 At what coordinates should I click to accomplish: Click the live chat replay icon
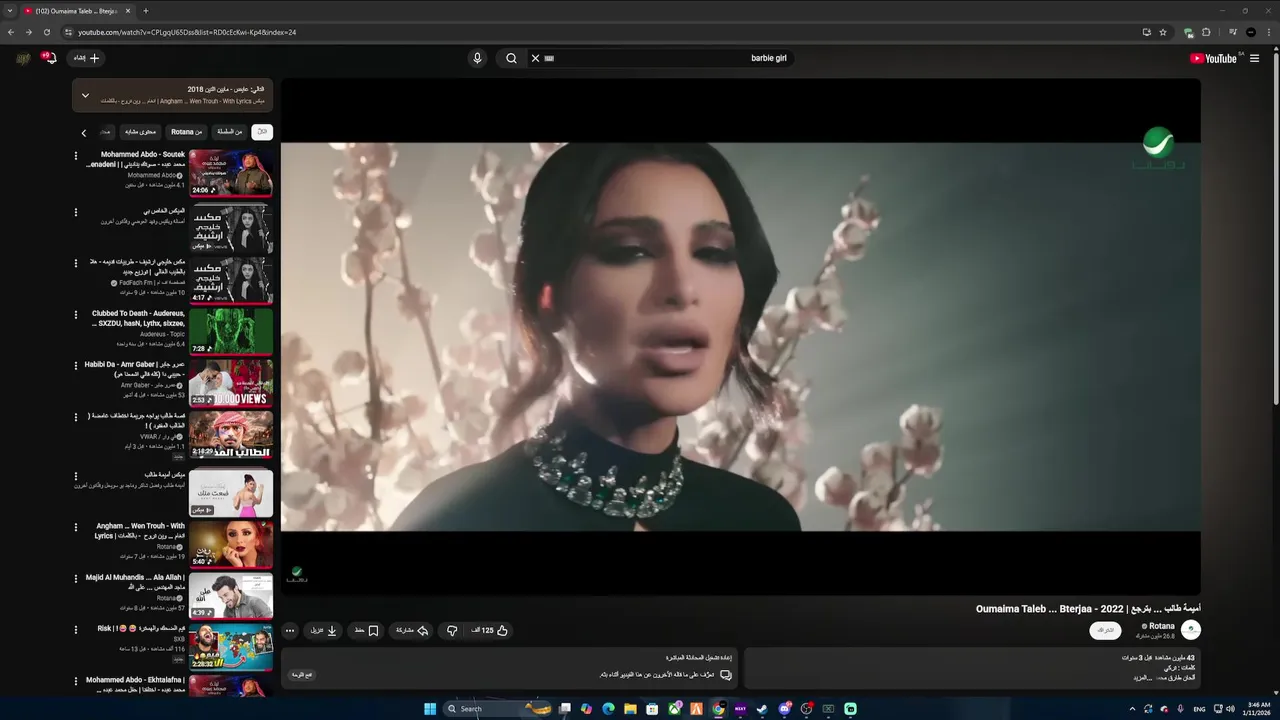pyautogui.click(x=726, y=675)
